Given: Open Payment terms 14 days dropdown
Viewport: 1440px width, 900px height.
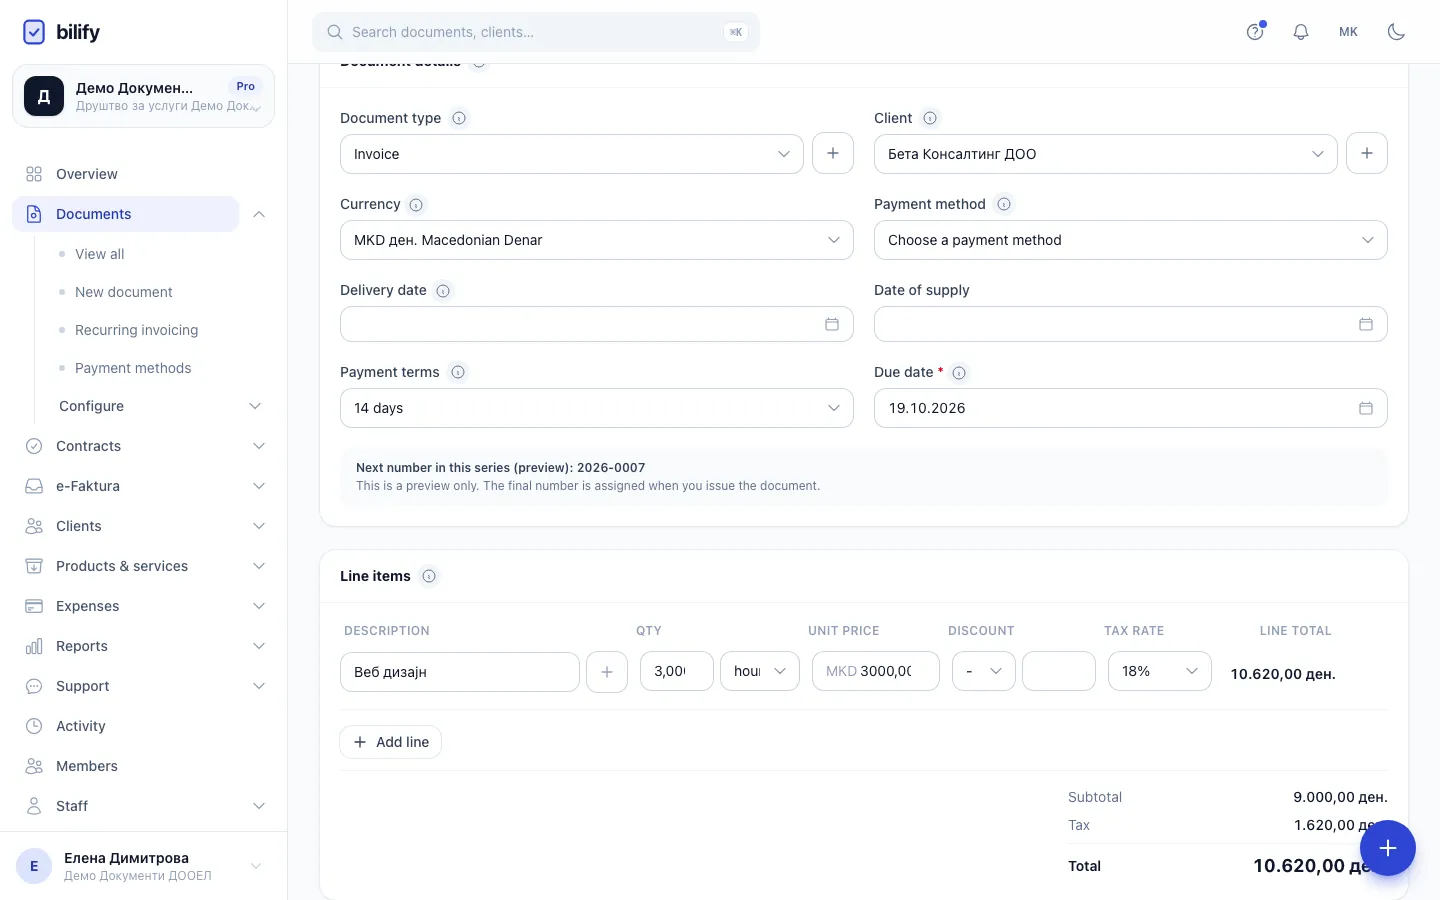Looking at the screenshot, I should (x=597, y=408).
